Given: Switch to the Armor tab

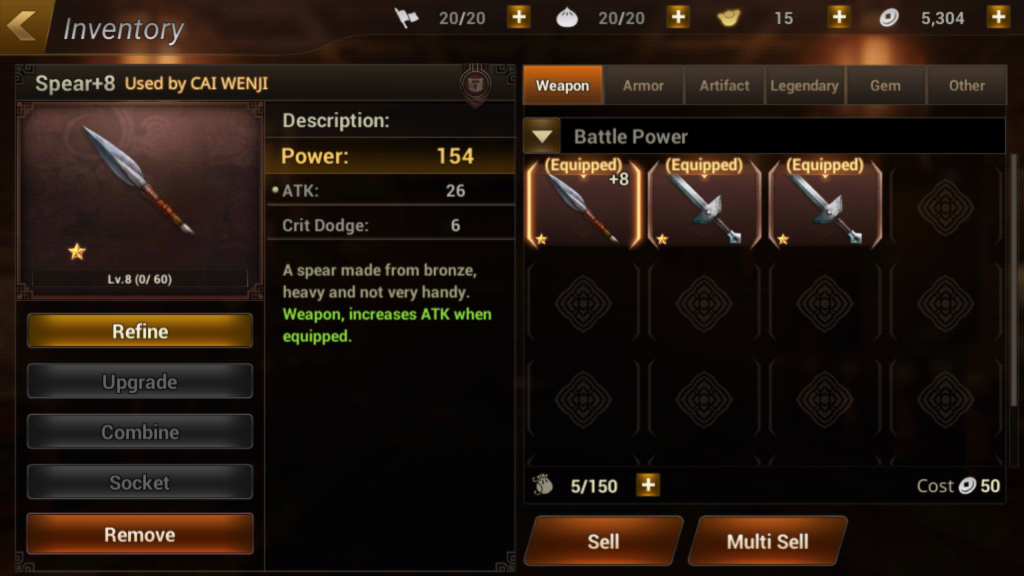Looking at the screenshot, I should pyautogui.click(x=643, y=86).
